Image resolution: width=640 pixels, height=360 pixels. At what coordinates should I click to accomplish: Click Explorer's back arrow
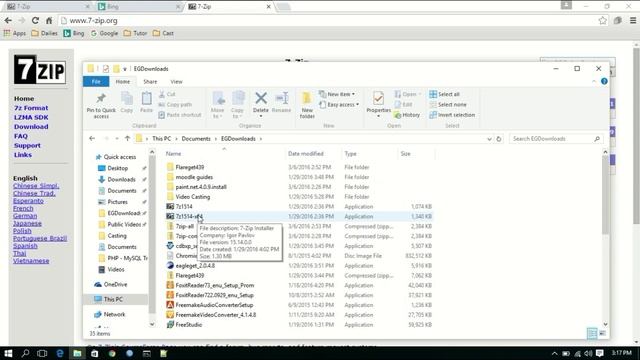92,138
